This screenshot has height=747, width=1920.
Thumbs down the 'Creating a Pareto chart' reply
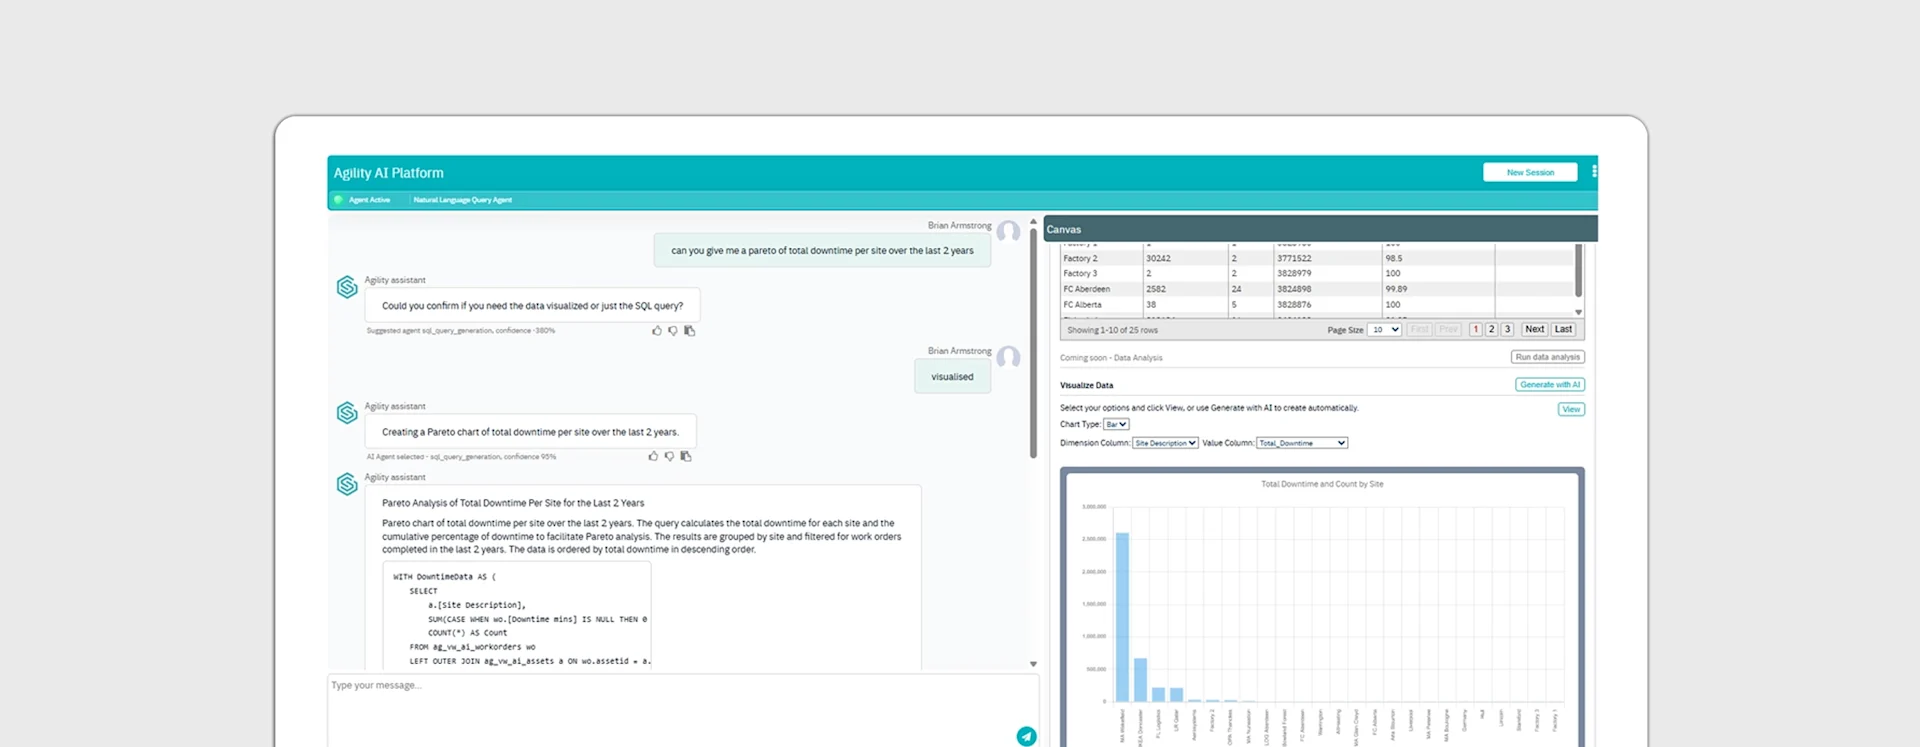[x=669, y=456]
